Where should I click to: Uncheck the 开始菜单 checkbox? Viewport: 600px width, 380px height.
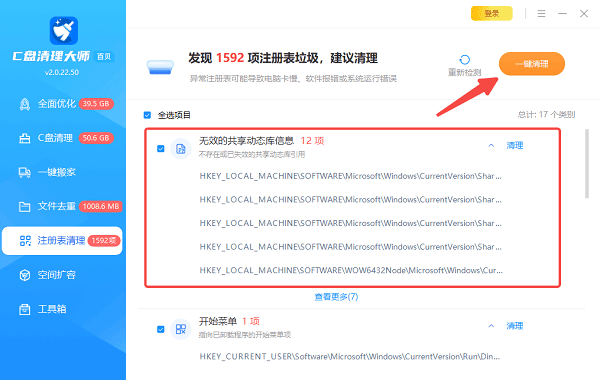coord(161,329)
